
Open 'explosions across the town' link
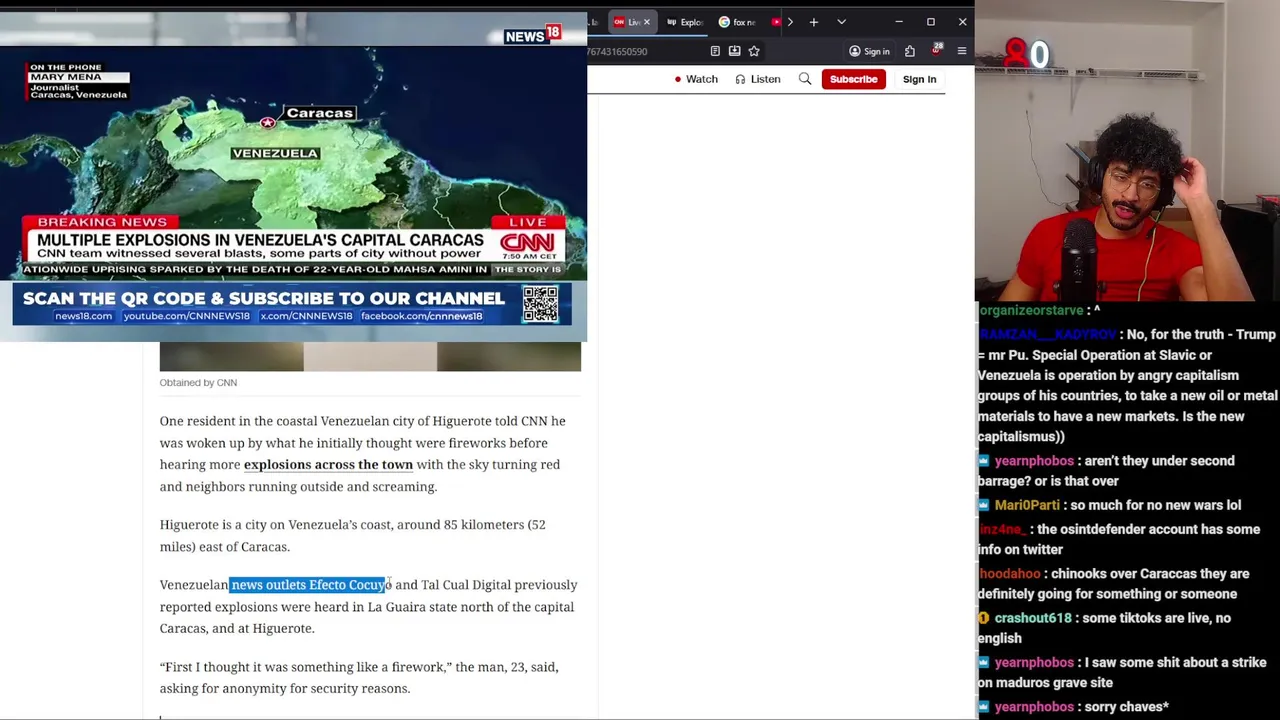click(x=328, y=464)
